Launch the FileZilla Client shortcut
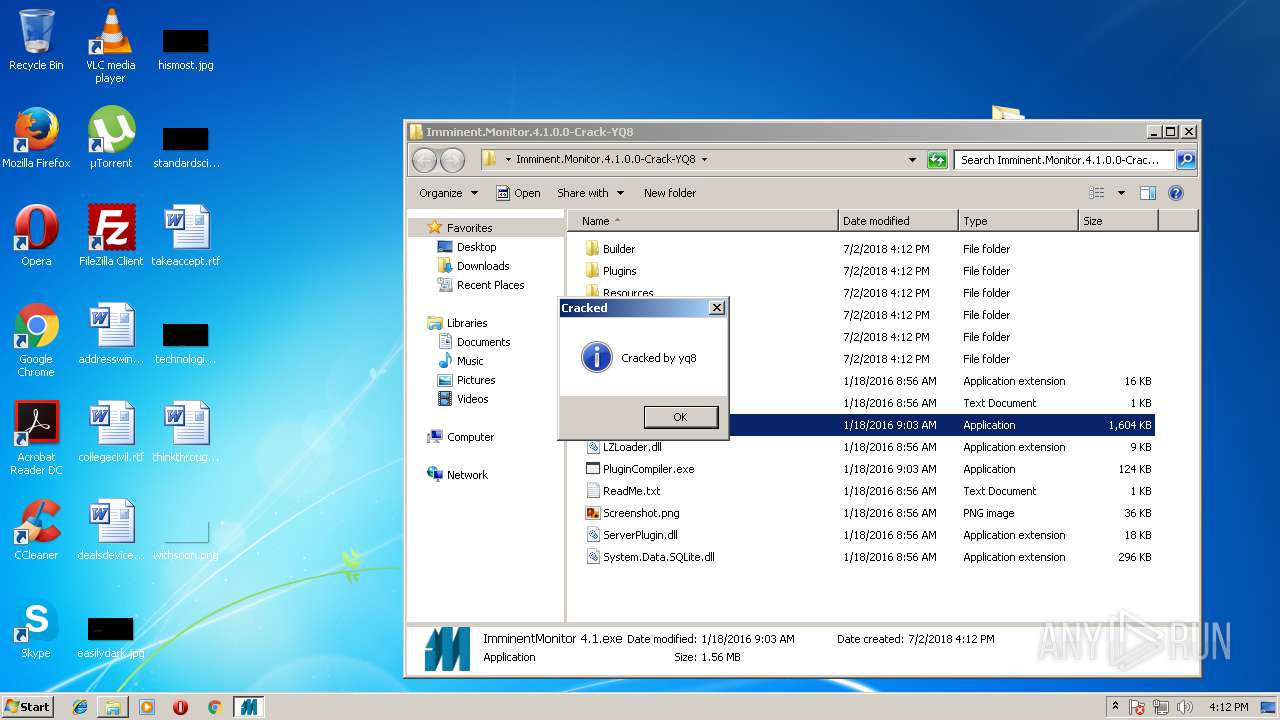The image size is (1280, 720). [110, 236]
